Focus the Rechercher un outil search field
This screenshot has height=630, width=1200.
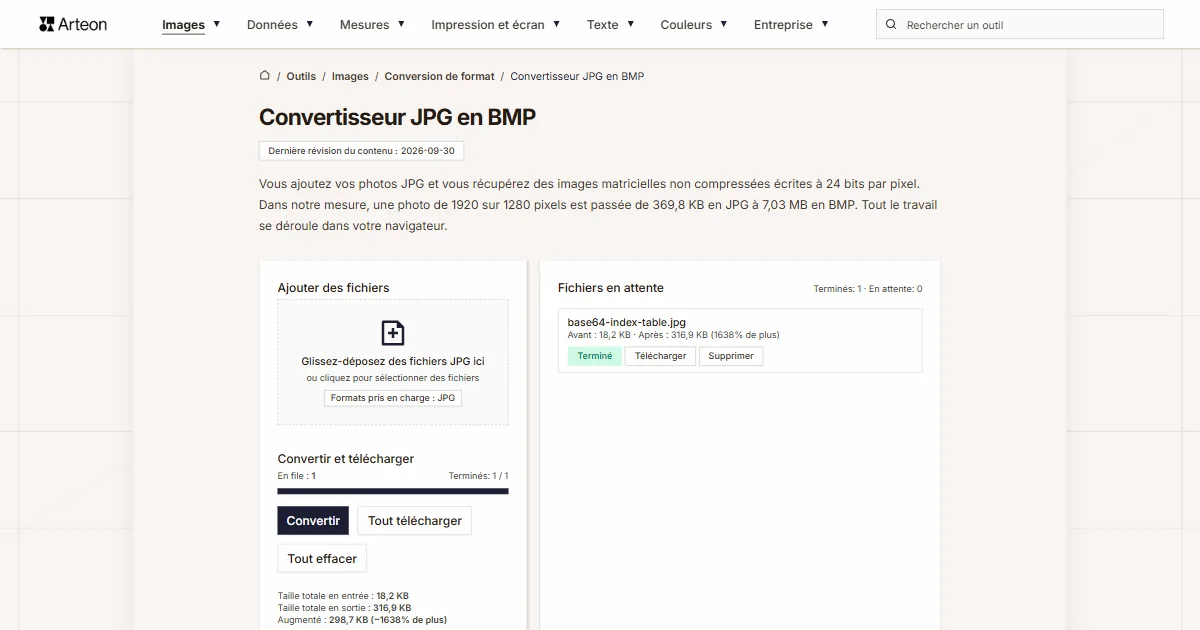click(1020, 24)
